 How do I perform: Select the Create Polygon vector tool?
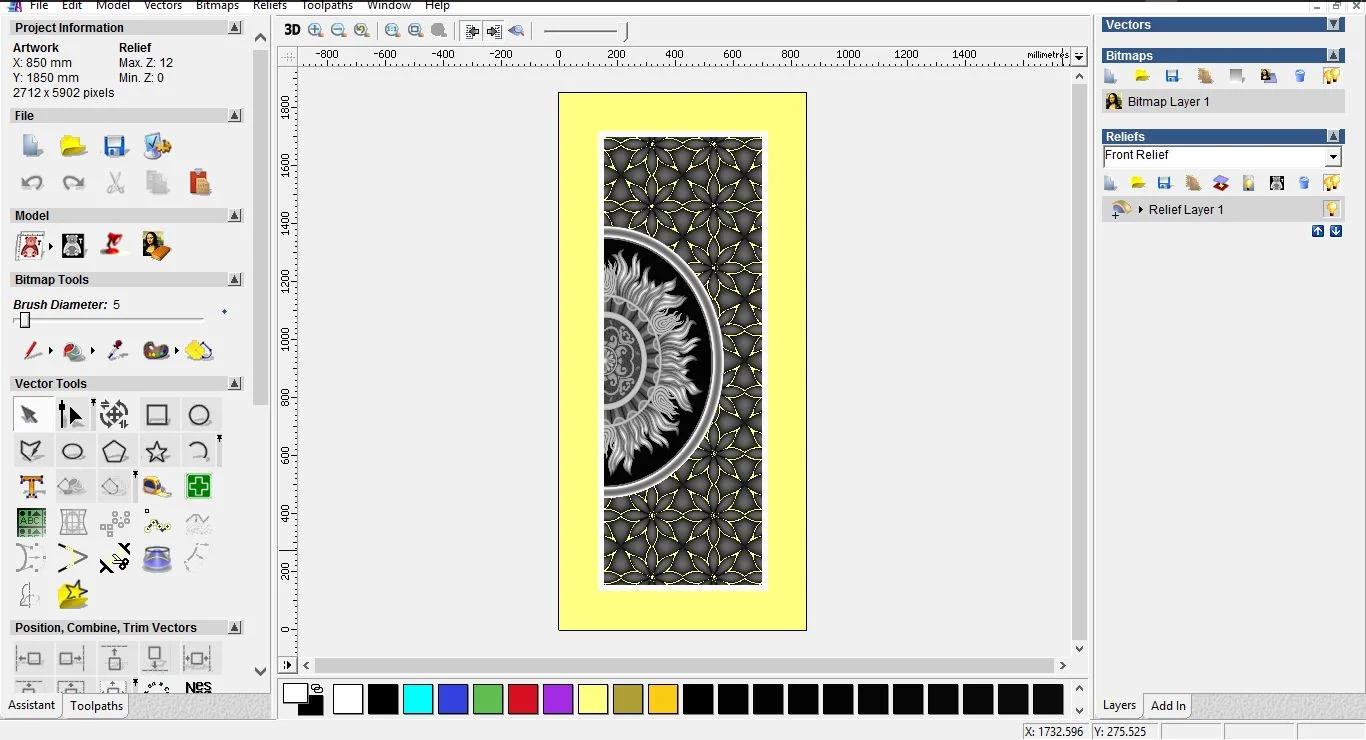coord(115,451)
